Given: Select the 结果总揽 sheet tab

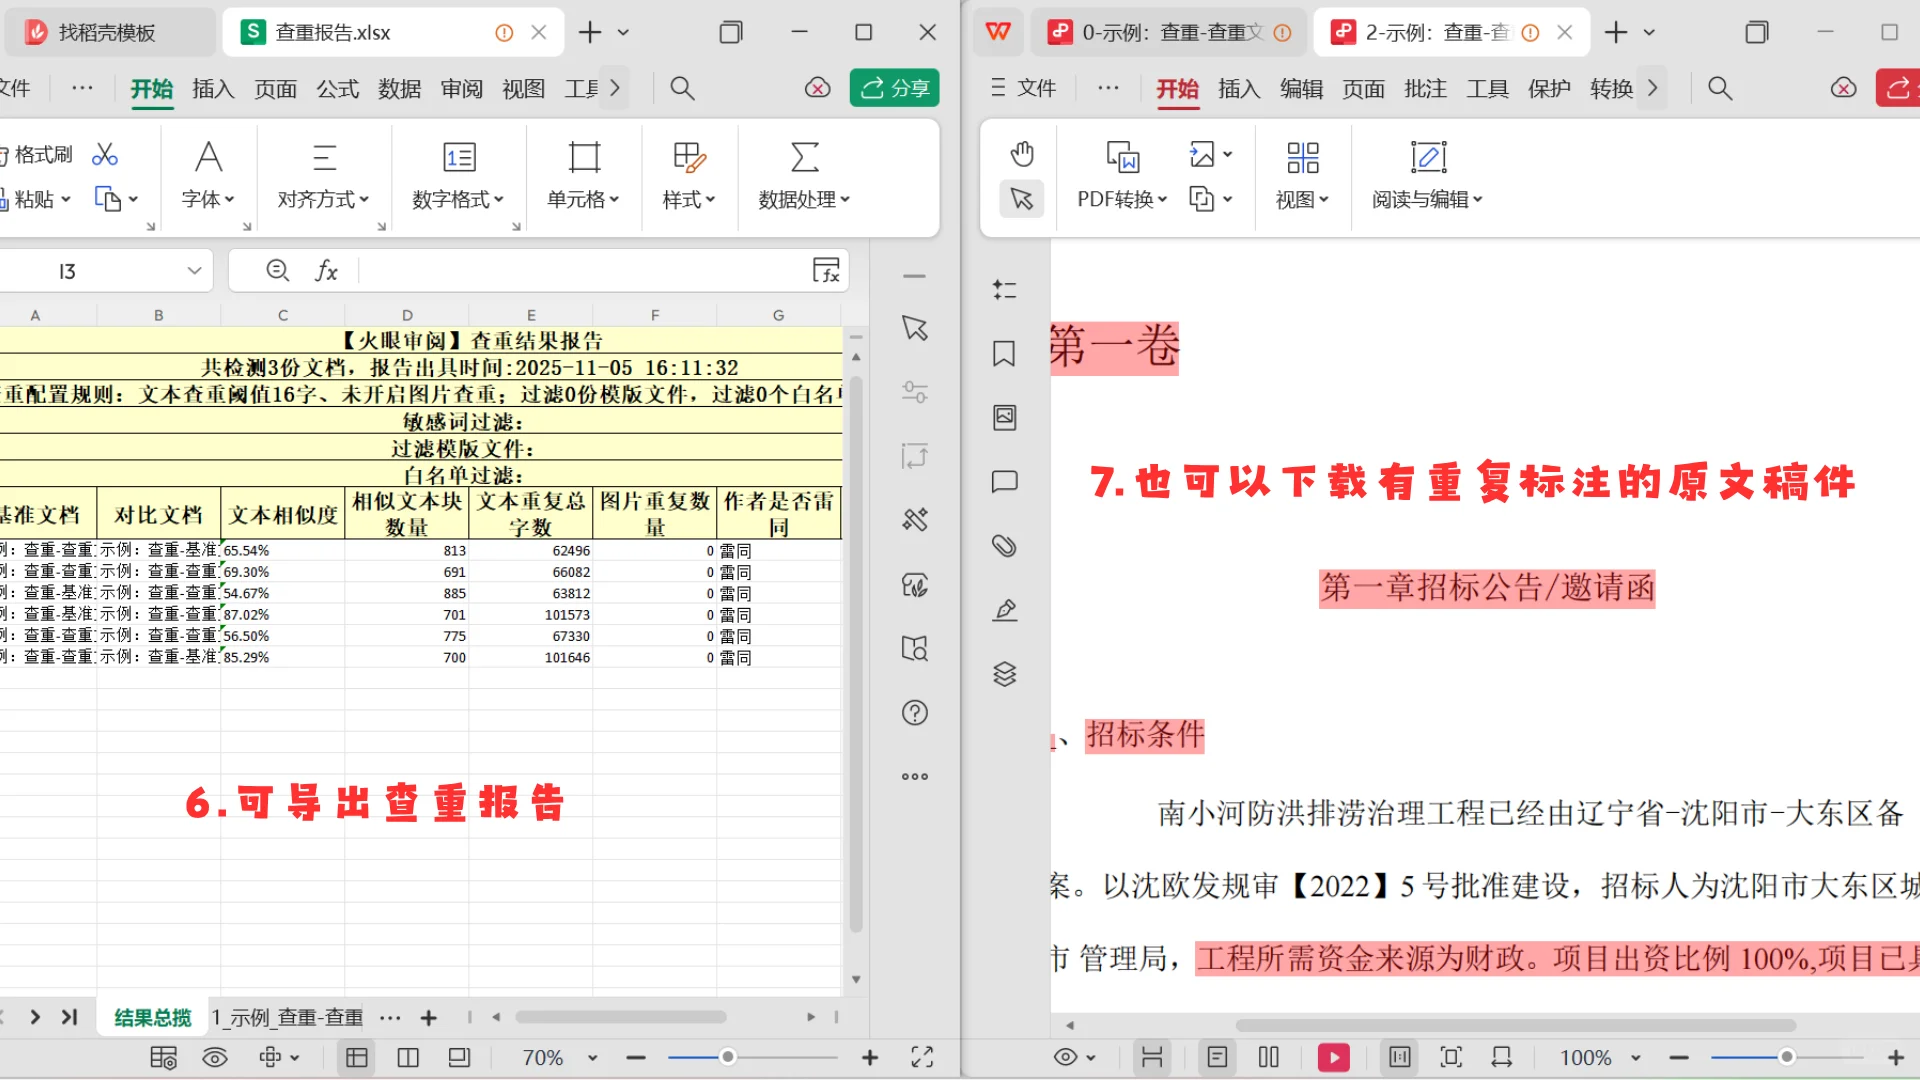Looking at the screenshot, I should click(x=151, y=1017).
